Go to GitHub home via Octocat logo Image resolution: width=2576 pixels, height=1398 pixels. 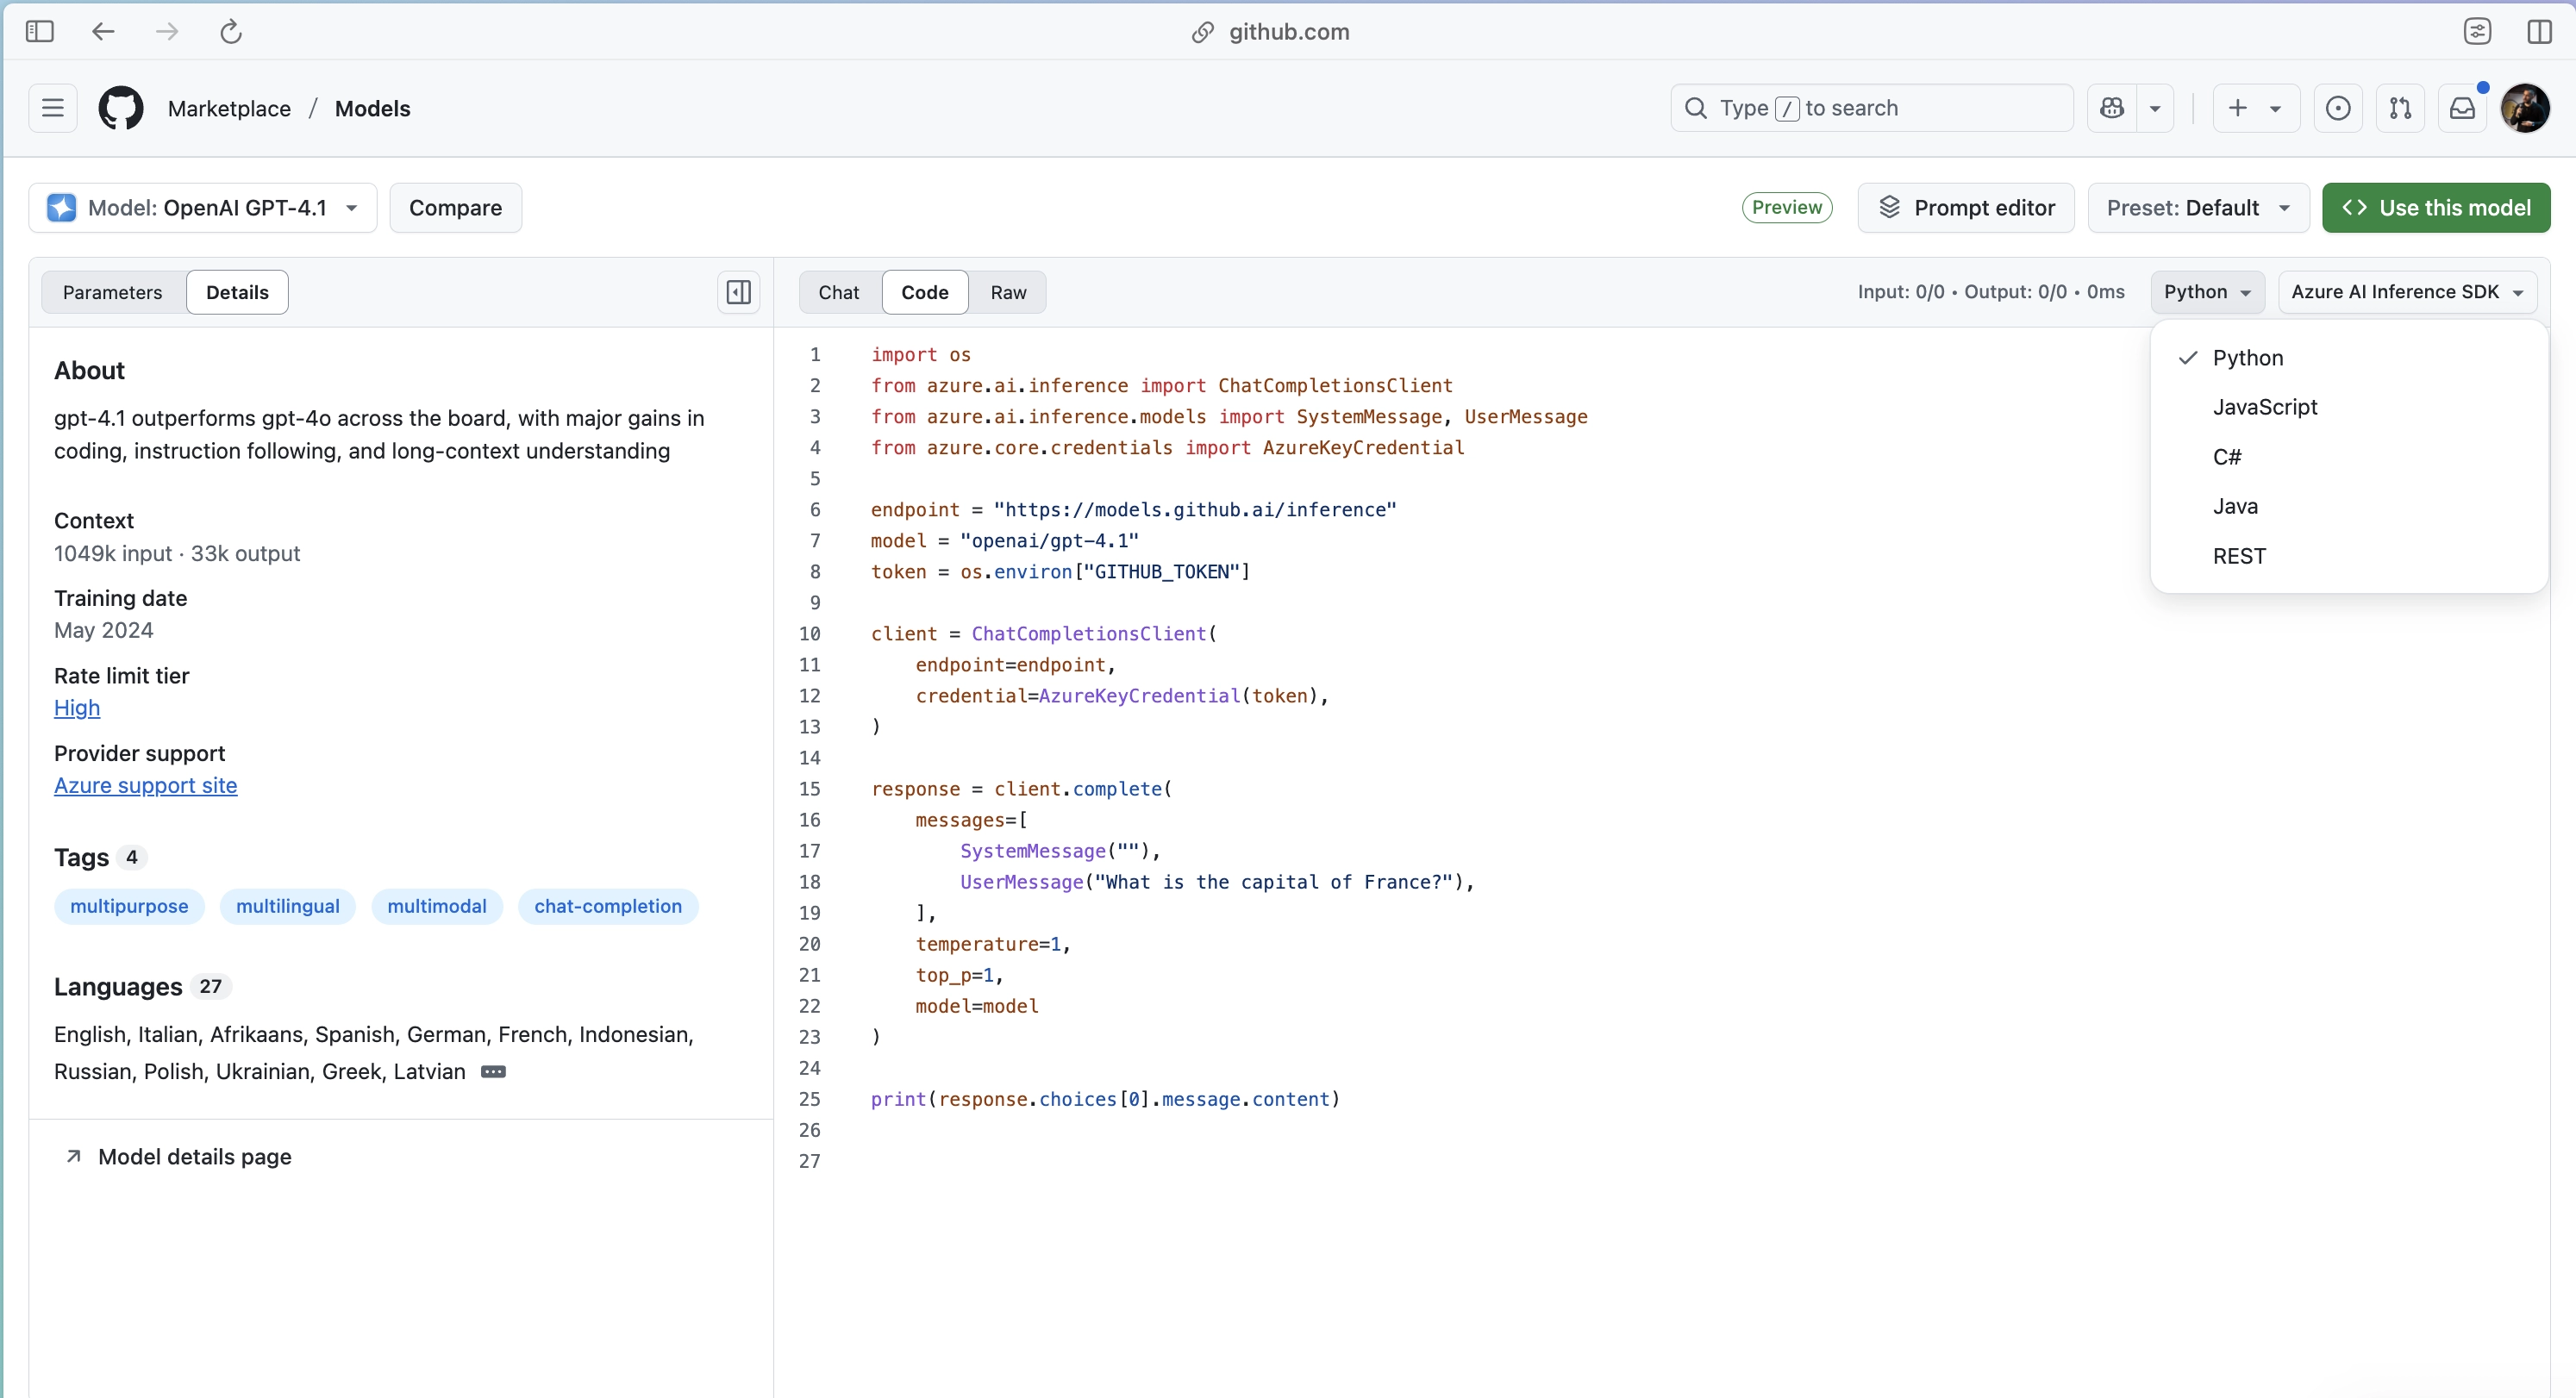[121, 108]
